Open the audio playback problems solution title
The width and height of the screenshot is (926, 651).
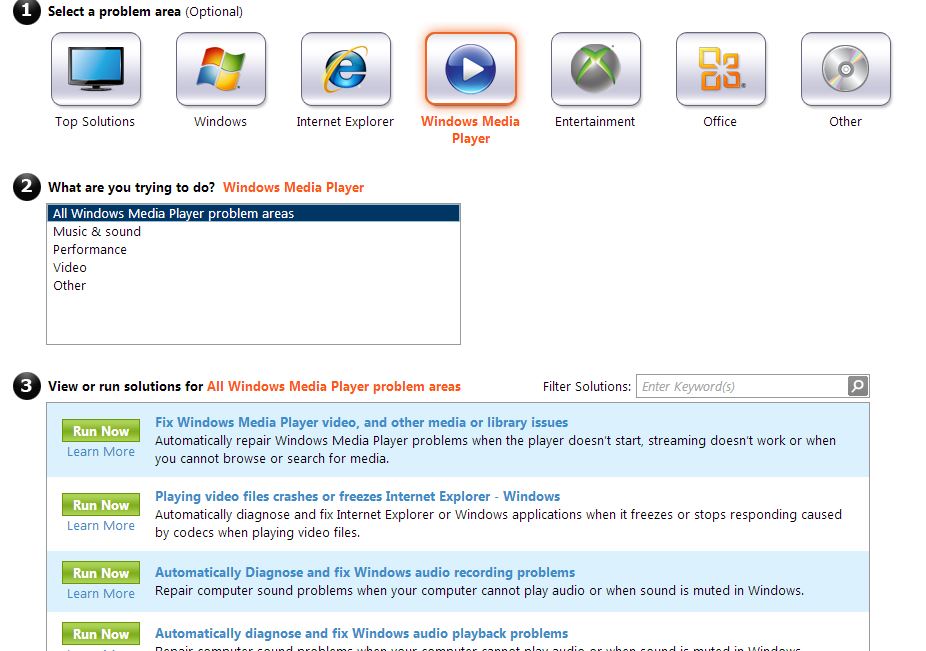361,634
